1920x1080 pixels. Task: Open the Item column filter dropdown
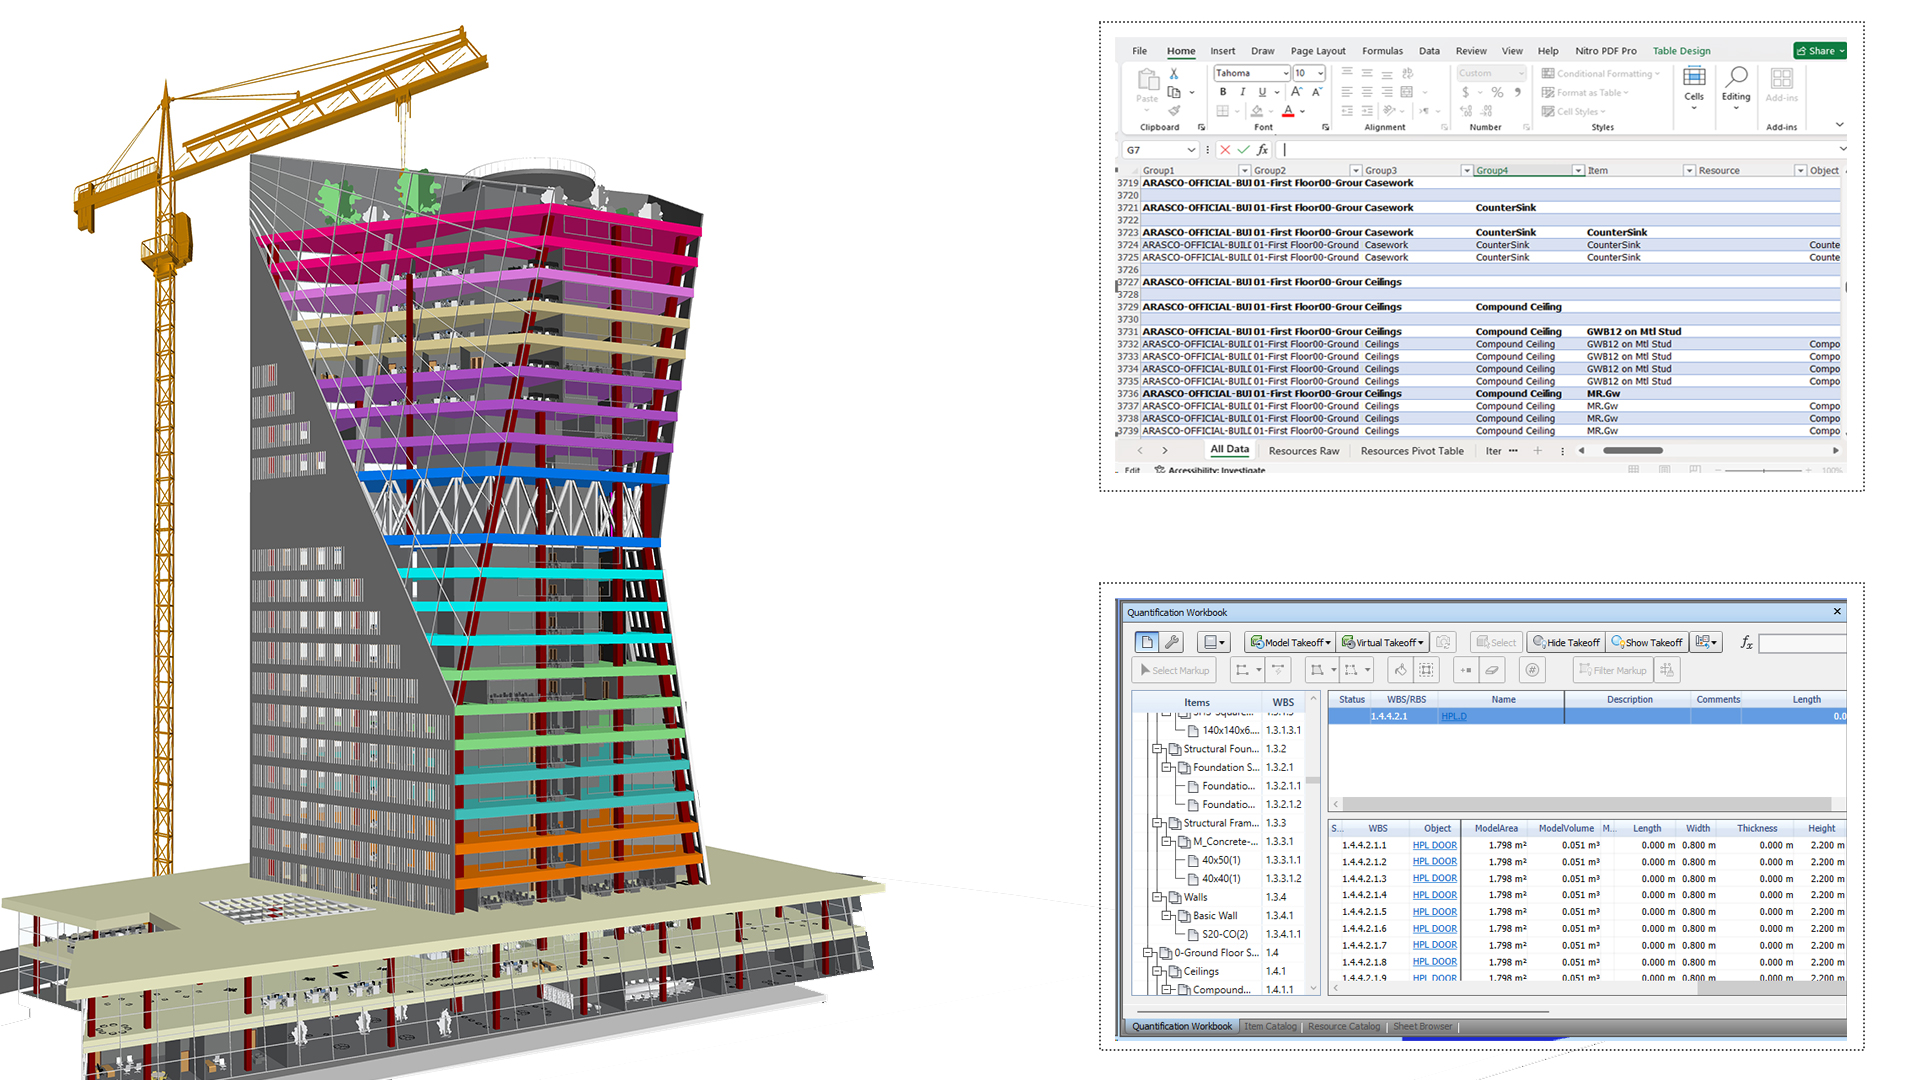click(x=1689, y=171)
